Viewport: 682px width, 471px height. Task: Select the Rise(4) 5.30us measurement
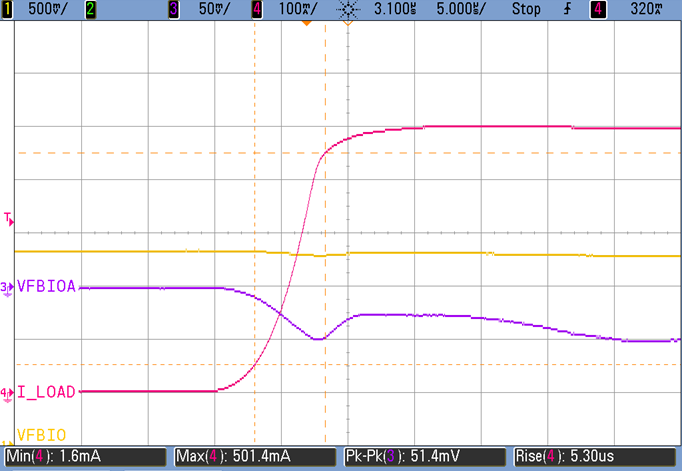(x=595, y=457)
